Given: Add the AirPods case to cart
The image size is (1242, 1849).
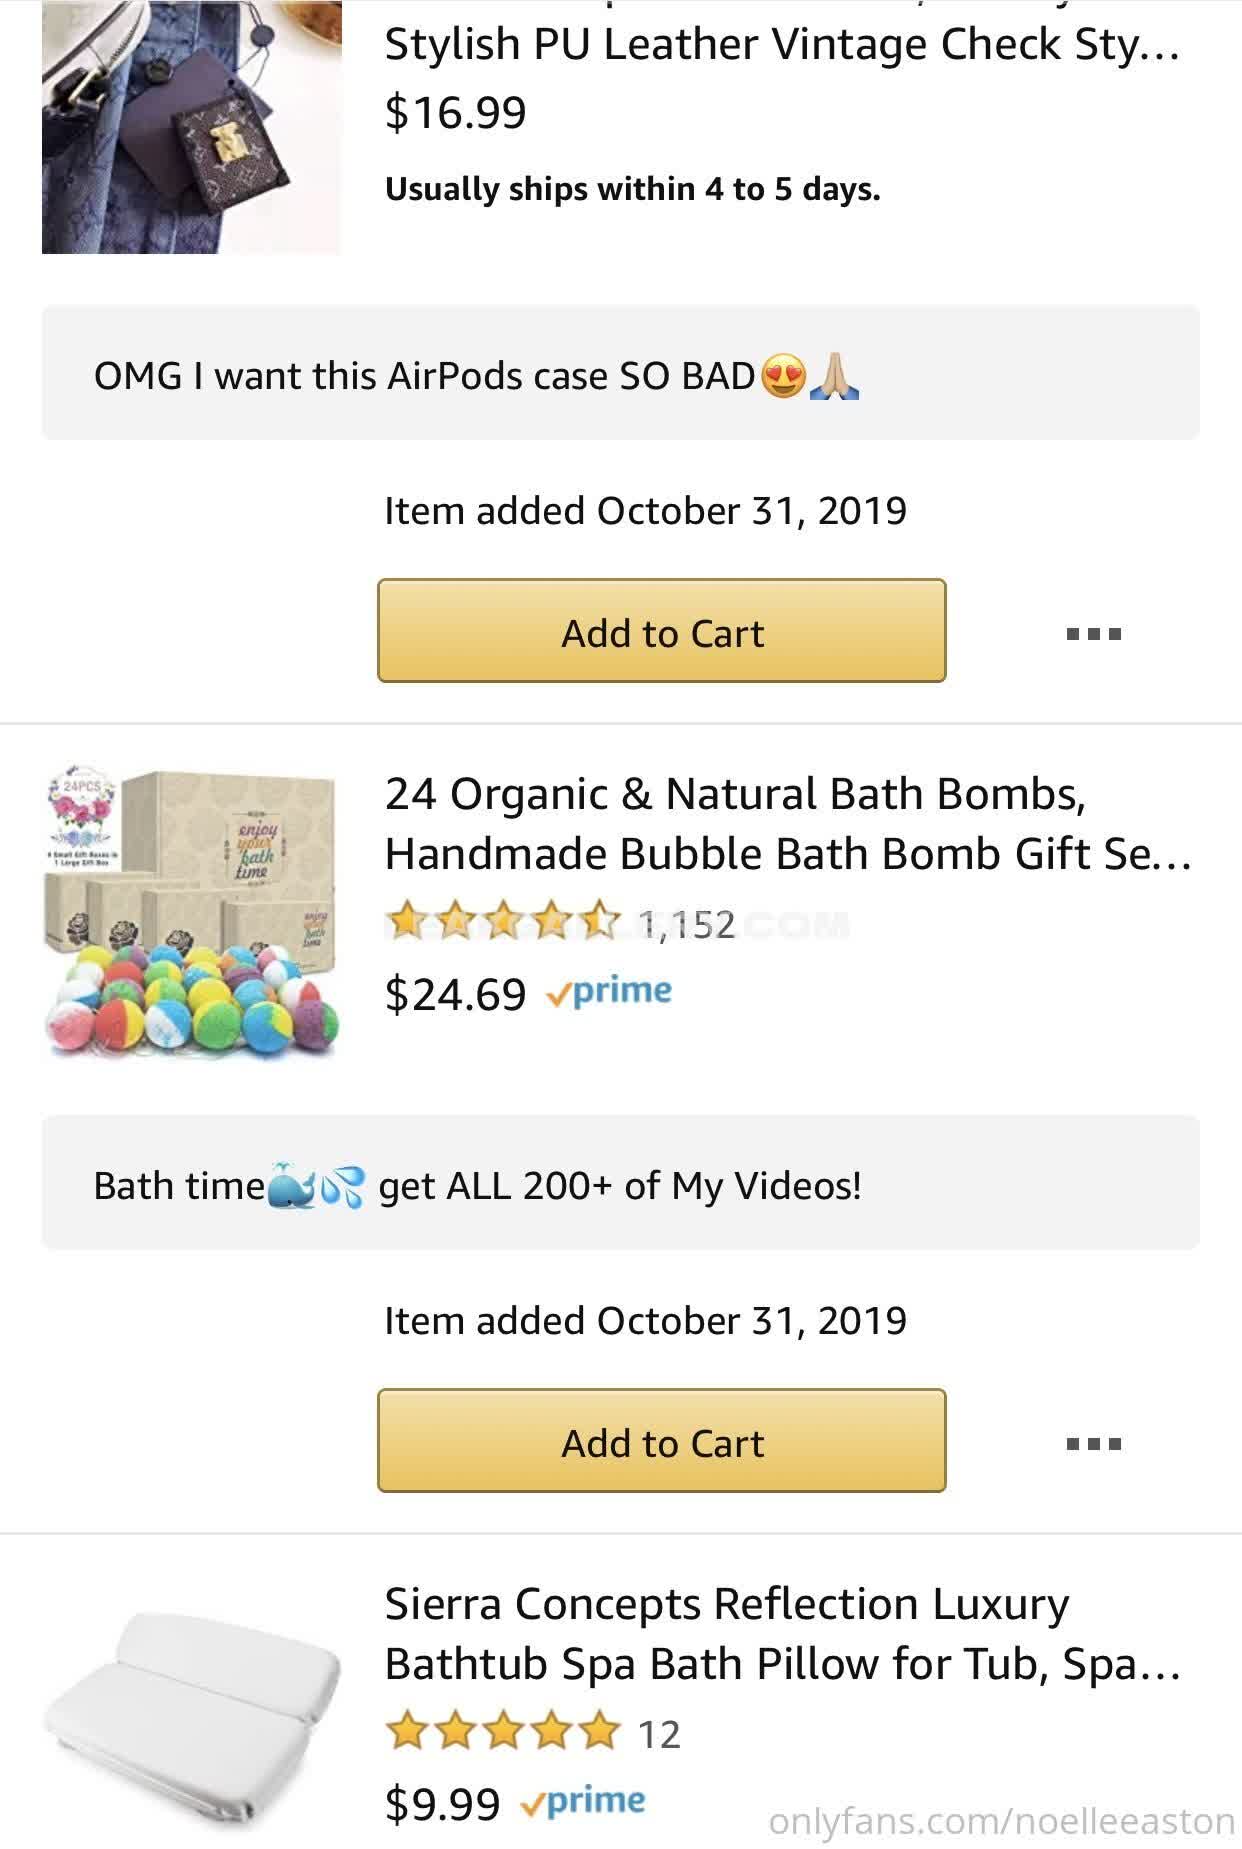Looking at the screenshot, I should pos(661,631).
